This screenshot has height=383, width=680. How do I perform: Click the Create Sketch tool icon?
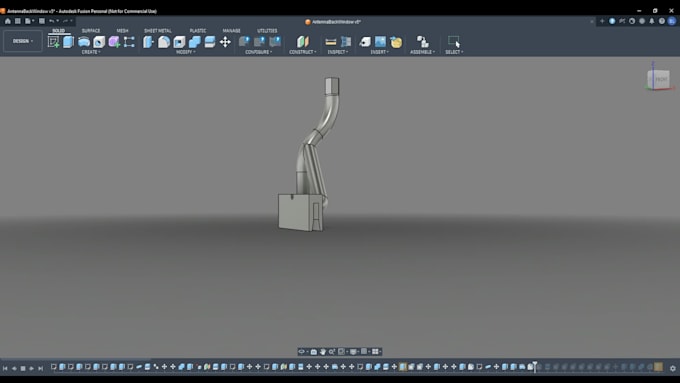pyautogui.click(x=54, y=42)
